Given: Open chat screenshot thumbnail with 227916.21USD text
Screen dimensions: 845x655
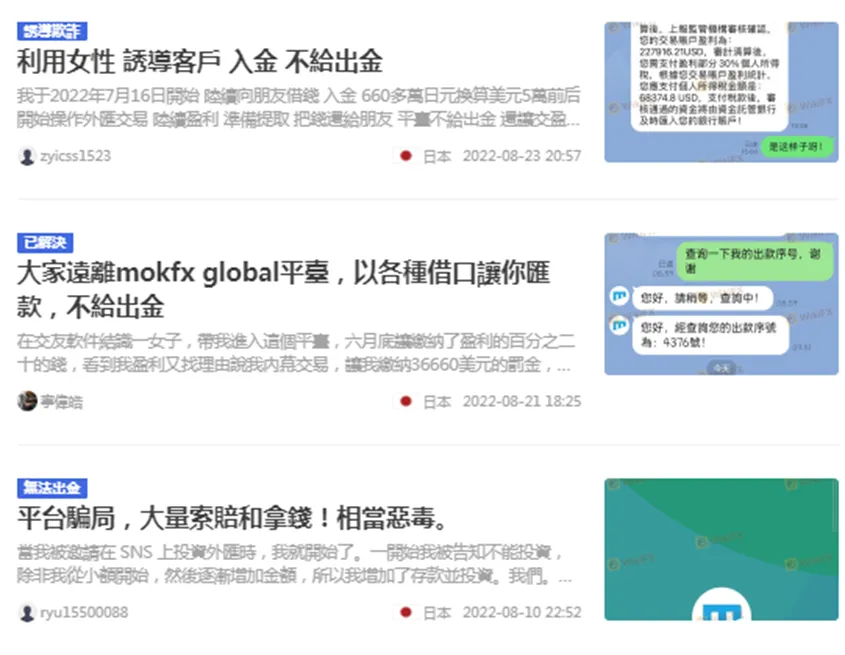Looking at the screenshot, I should [721, 92].
